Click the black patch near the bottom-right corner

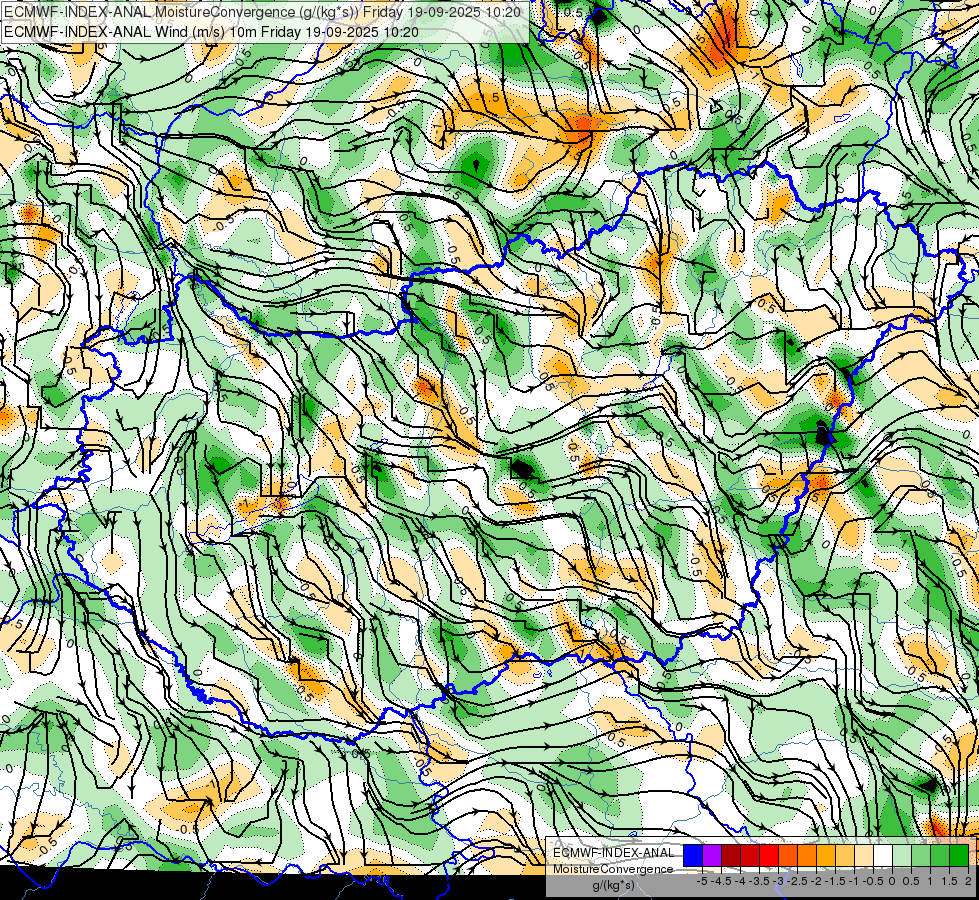(929, 786)
